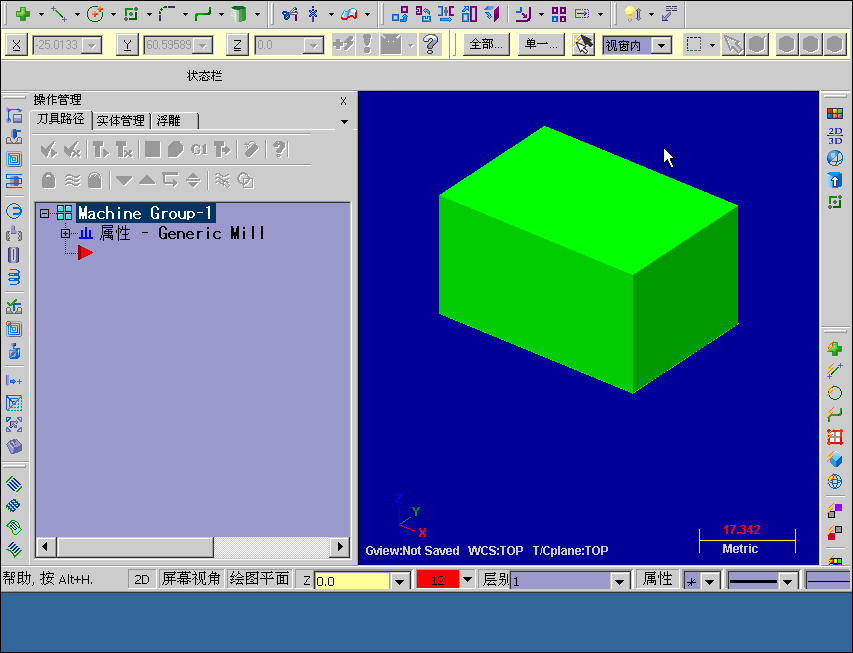Select all operations with the green checkmark icon
The image size is (853, 653).
[x=49, y=149]
